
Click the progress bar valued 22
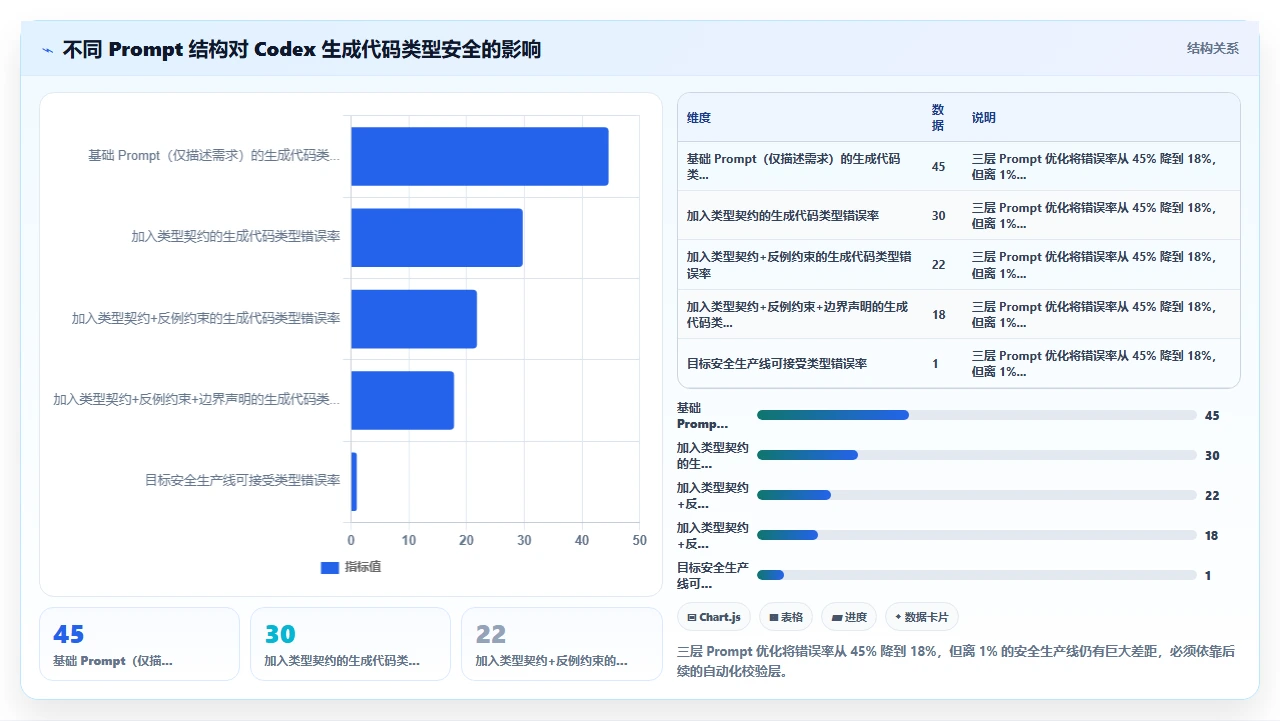point(976,495)
